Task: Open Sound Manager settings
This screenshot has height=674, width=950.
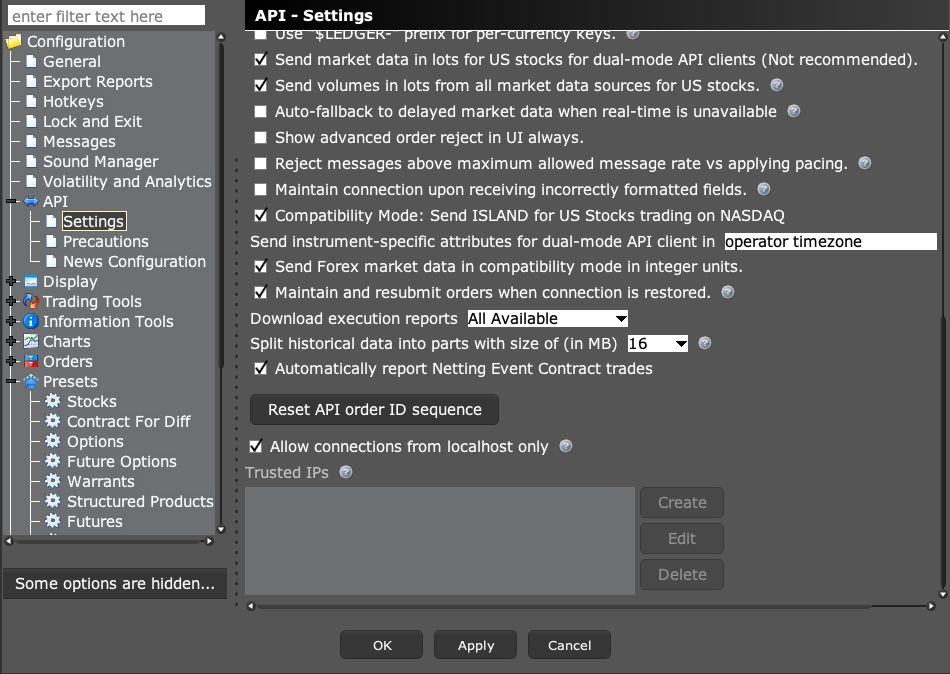Action: [101, 161]
